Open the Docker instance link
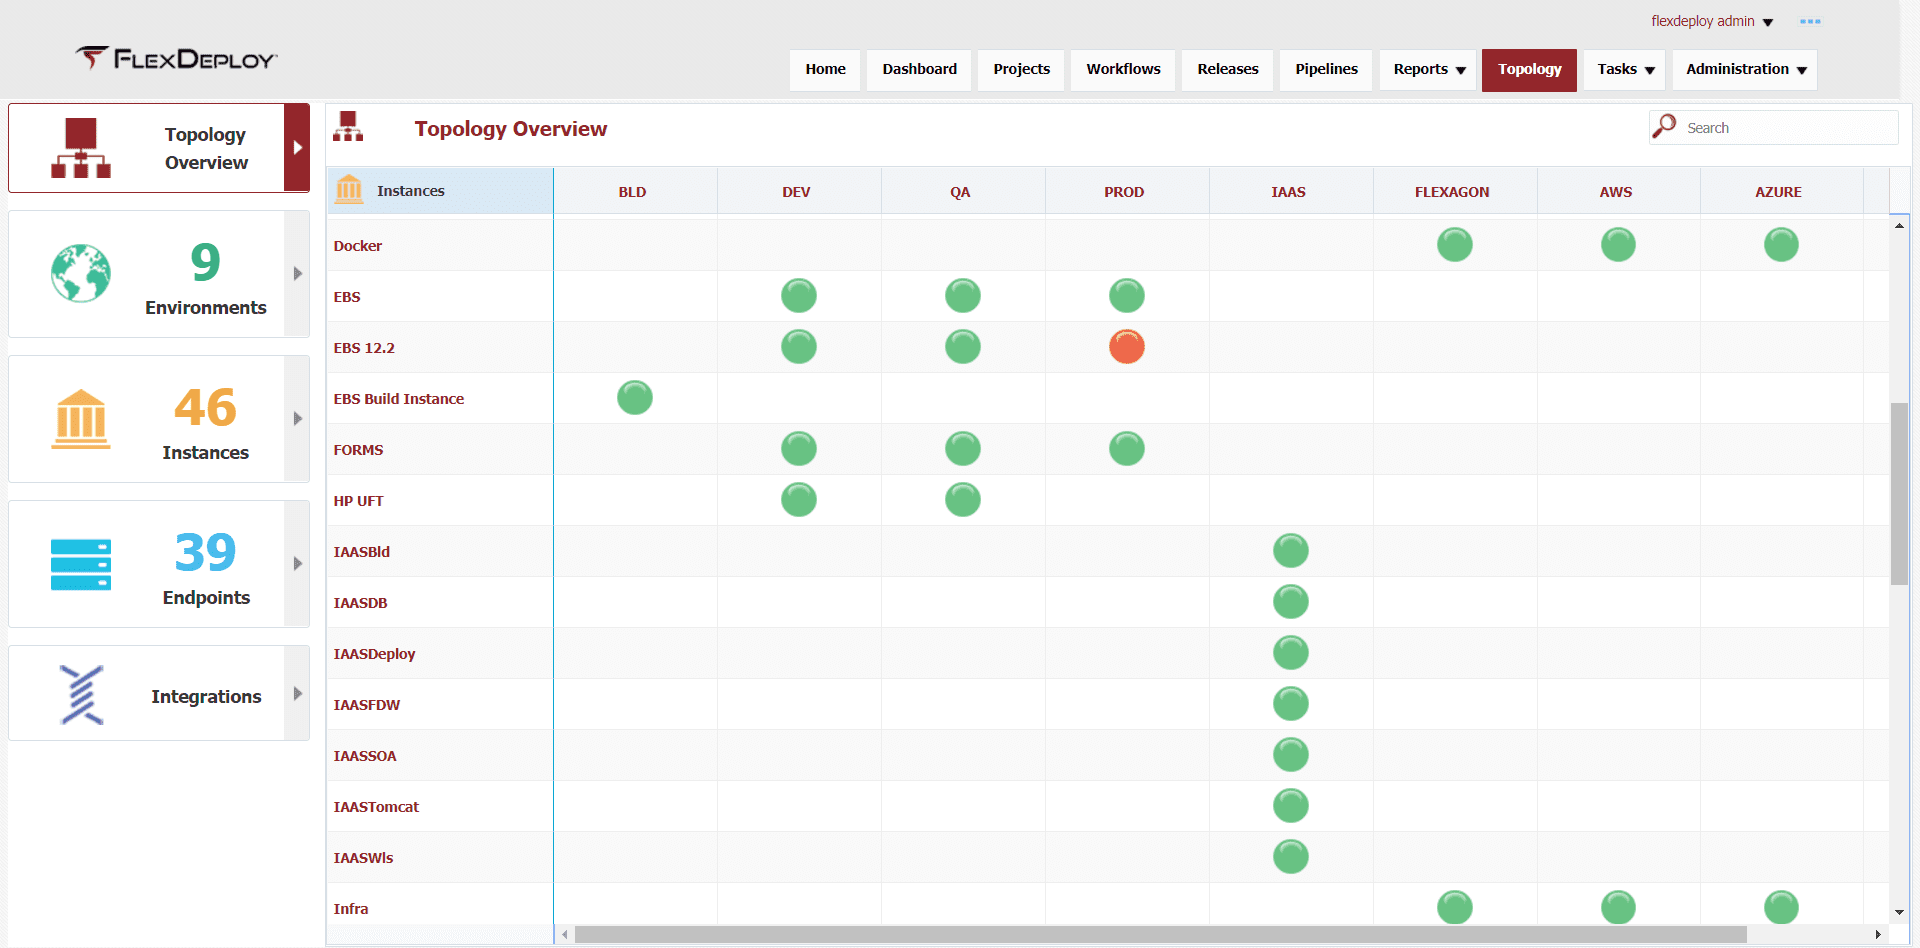Image resolution: width=1920 pixels, height=948 pixels. coord(358,246)
